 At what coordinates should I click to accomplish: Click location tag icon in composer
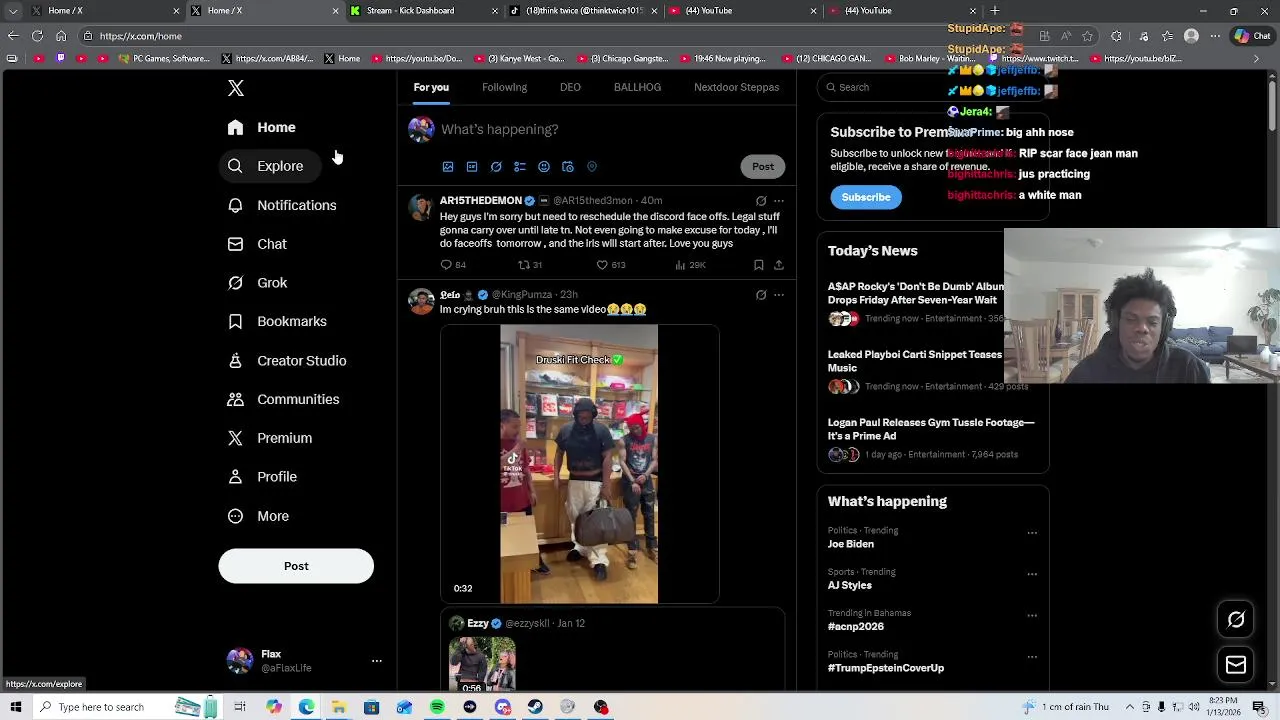[592, 167]
